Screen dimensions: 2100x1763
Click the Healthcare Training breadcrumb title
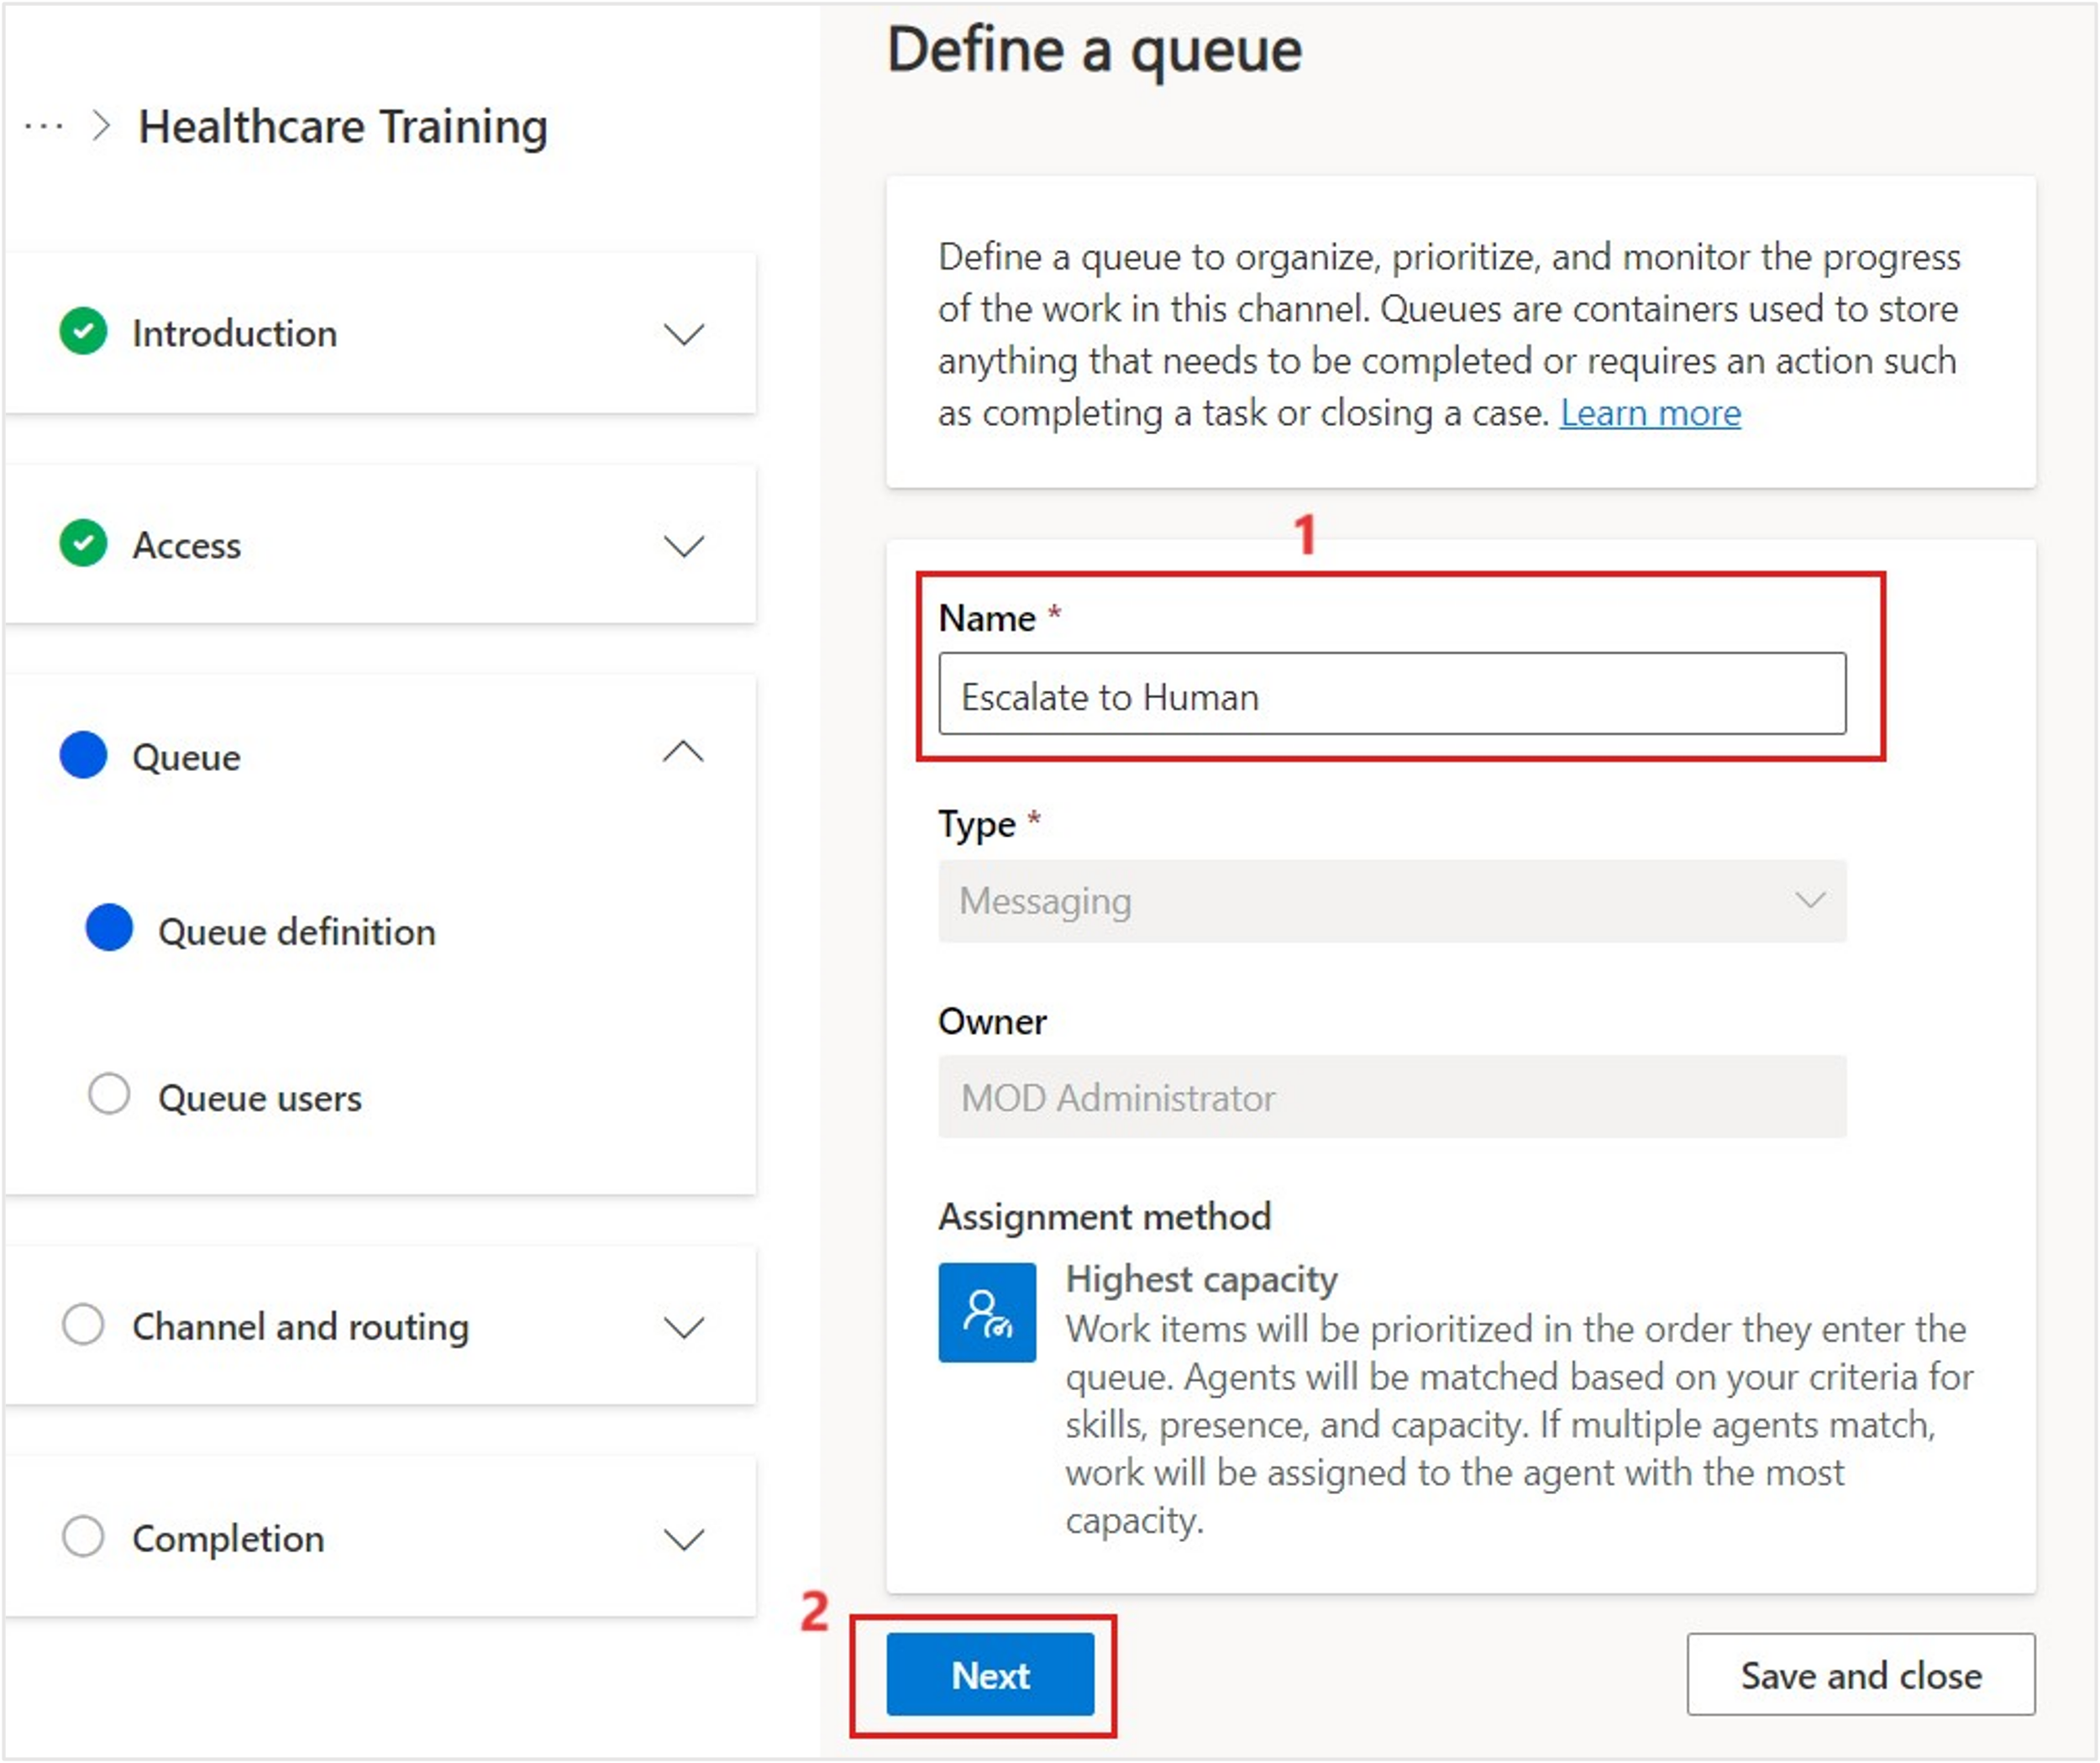coord(343,127)
